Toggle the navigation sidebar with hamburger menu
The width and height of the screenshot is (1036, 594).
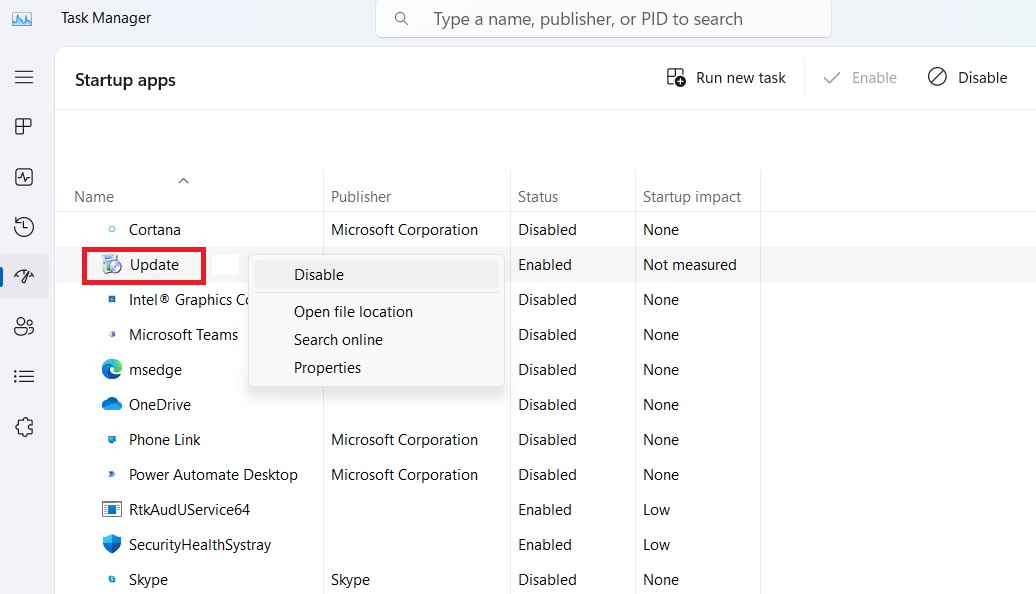[x=25, y=77]
